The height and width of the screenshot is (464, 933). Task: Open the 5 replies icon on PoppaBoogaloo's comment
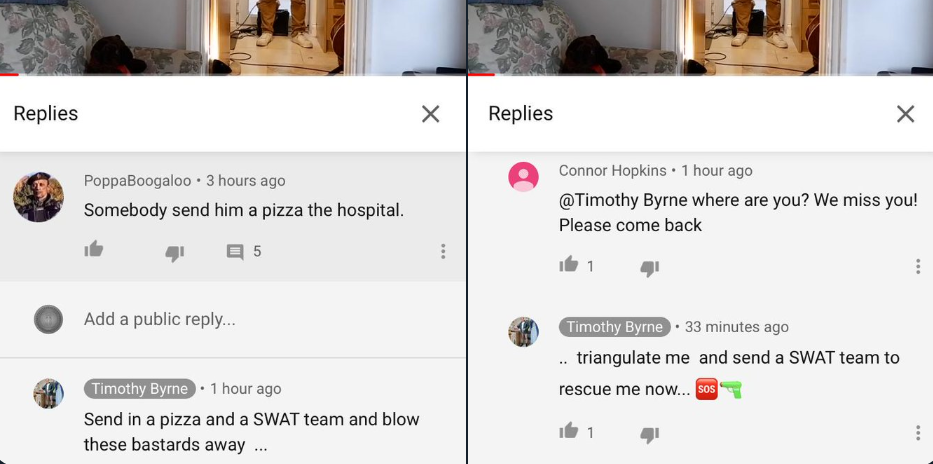(x=235, y=252)
